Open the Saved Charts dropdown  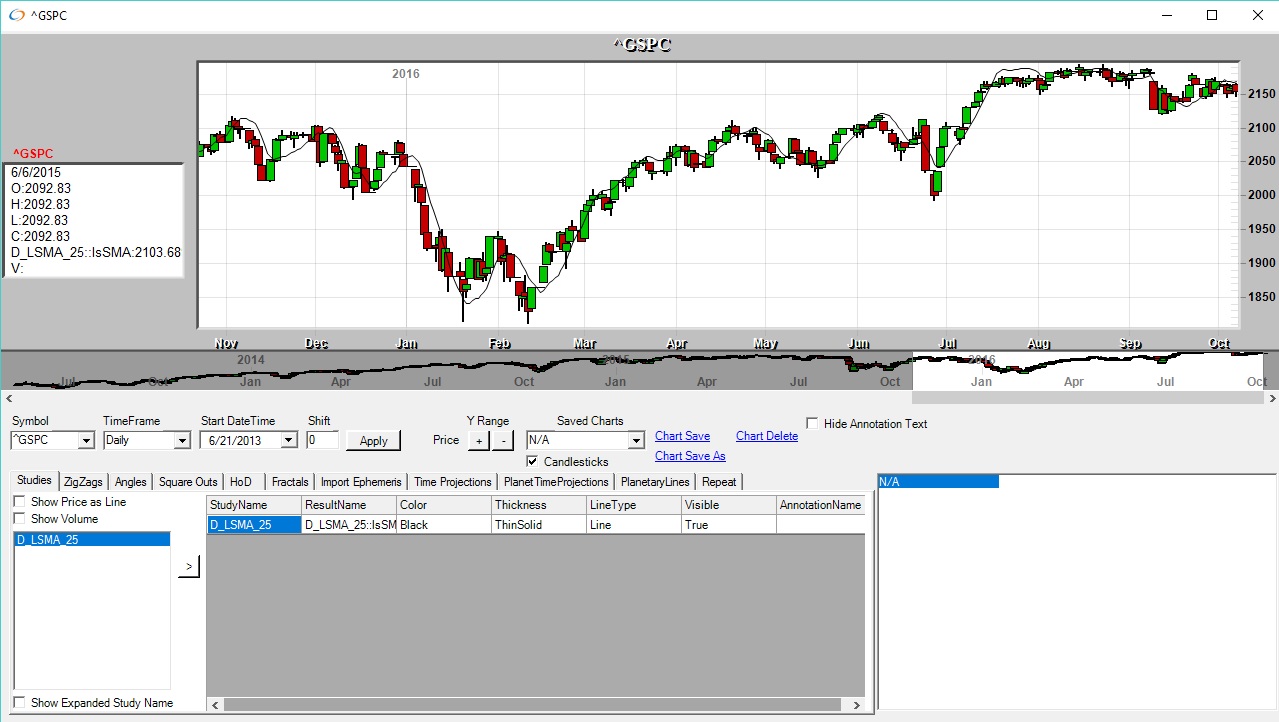point(636,440)
